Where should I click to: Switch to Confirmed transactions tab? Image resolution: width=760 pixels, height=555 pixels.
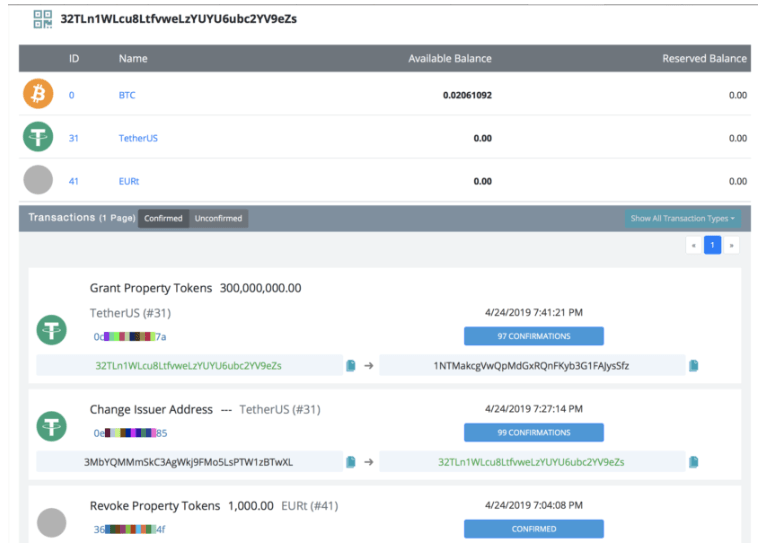click(x=163, y=218)
